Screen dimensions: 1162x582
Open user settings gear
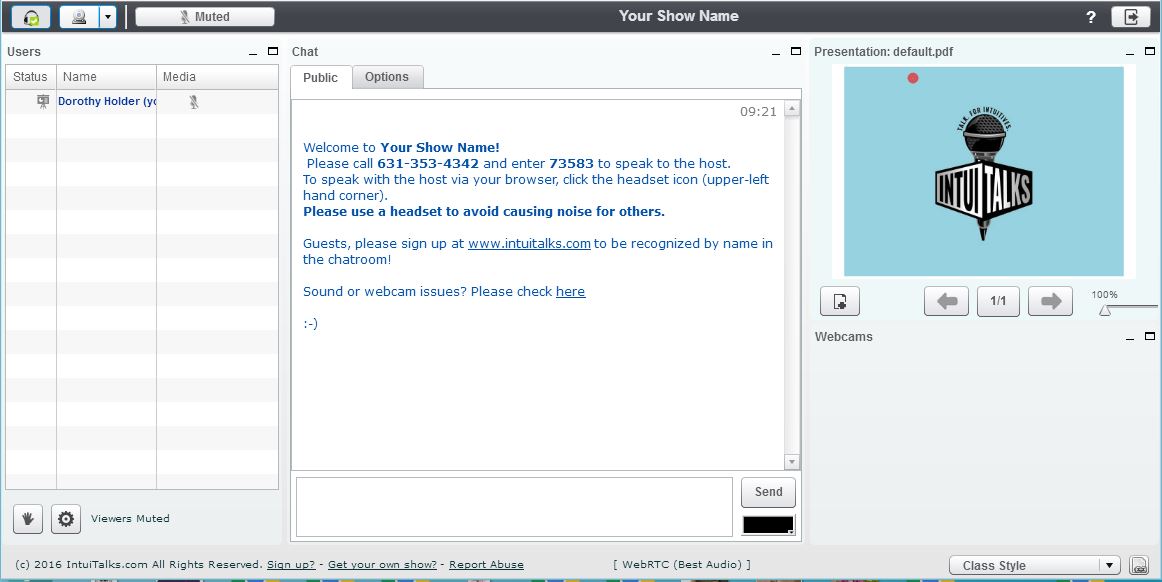coord(66,519)
